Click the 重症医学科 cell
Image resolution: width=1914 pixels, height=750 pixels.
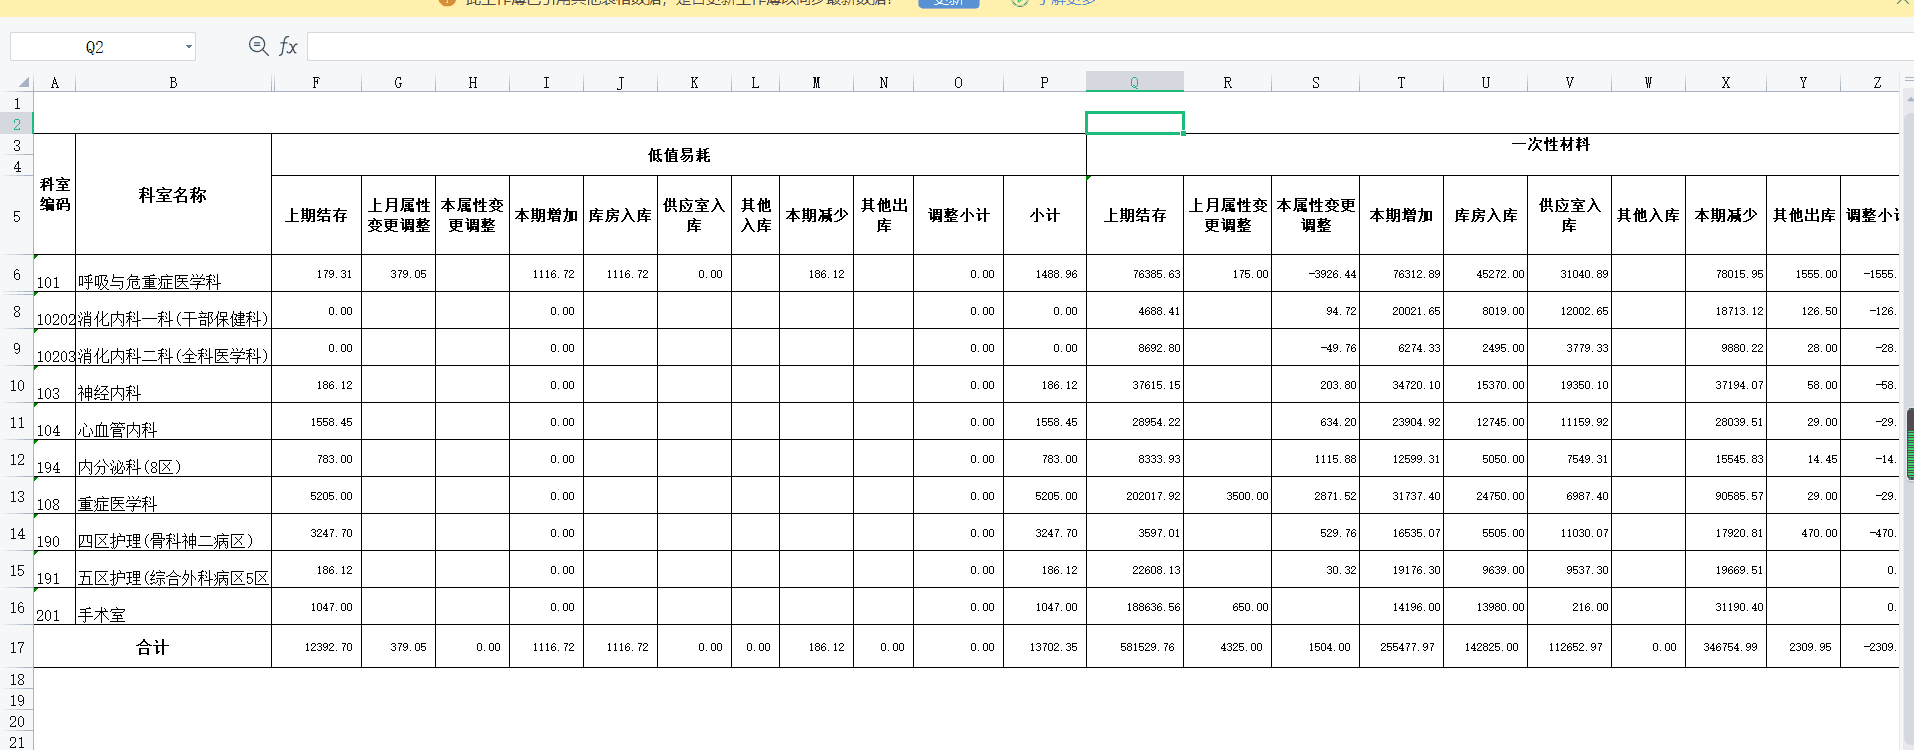pyautogui.click(x=173, y=496)
